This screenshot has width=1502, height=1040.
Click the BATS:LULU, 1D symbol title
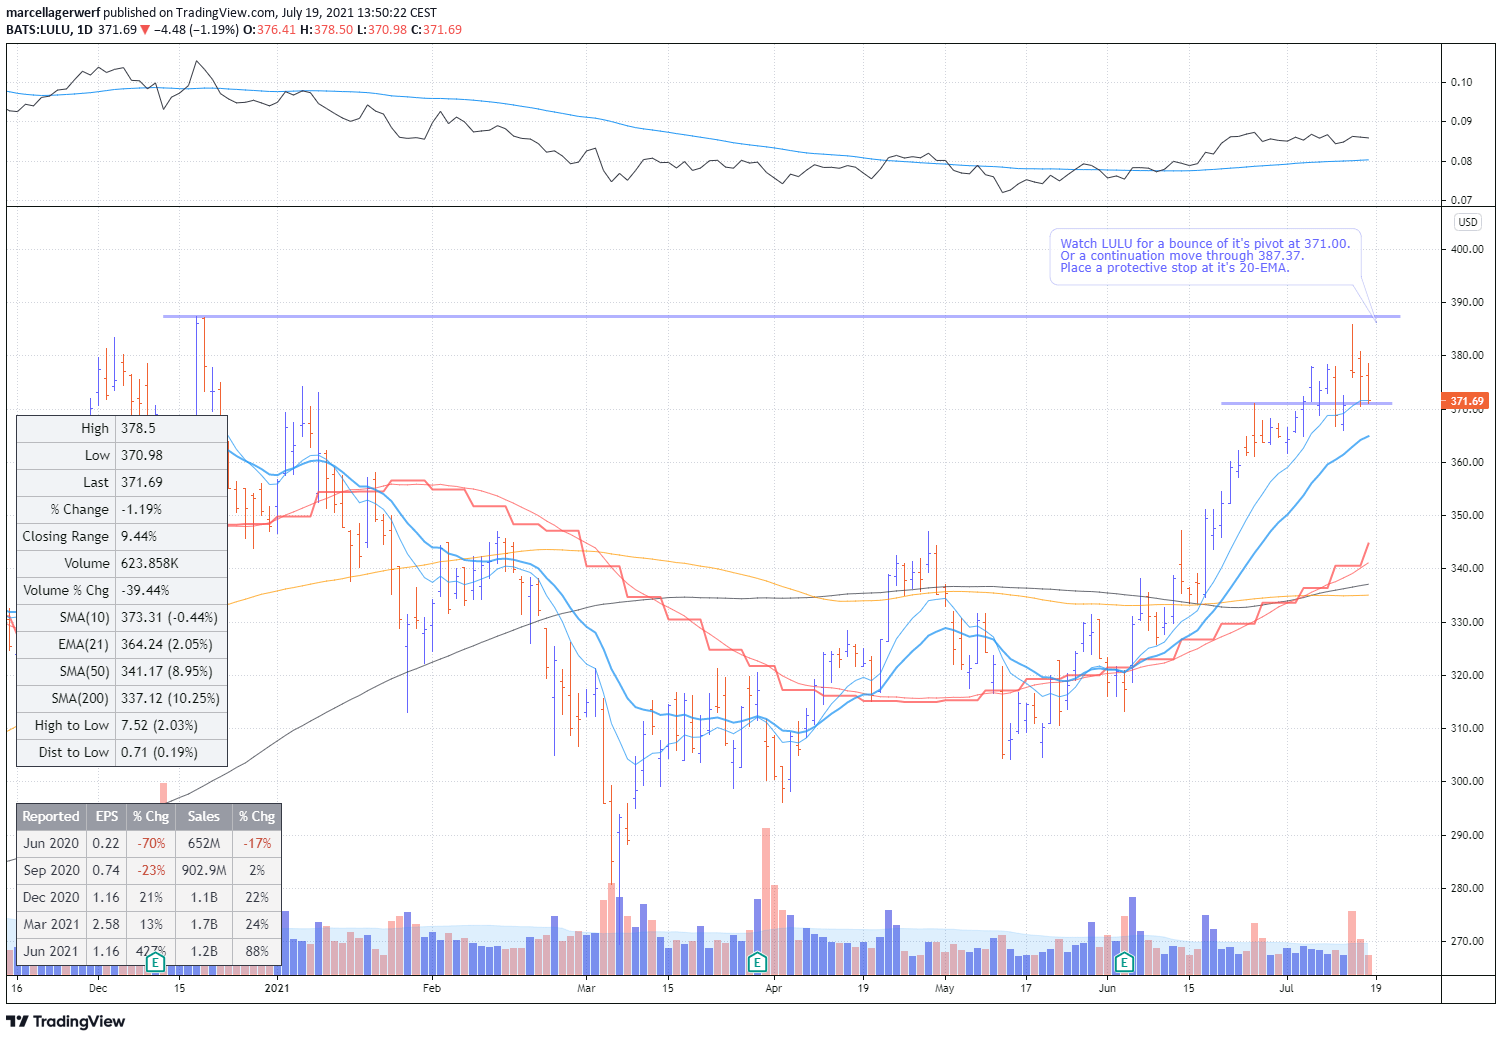[49, 29]
